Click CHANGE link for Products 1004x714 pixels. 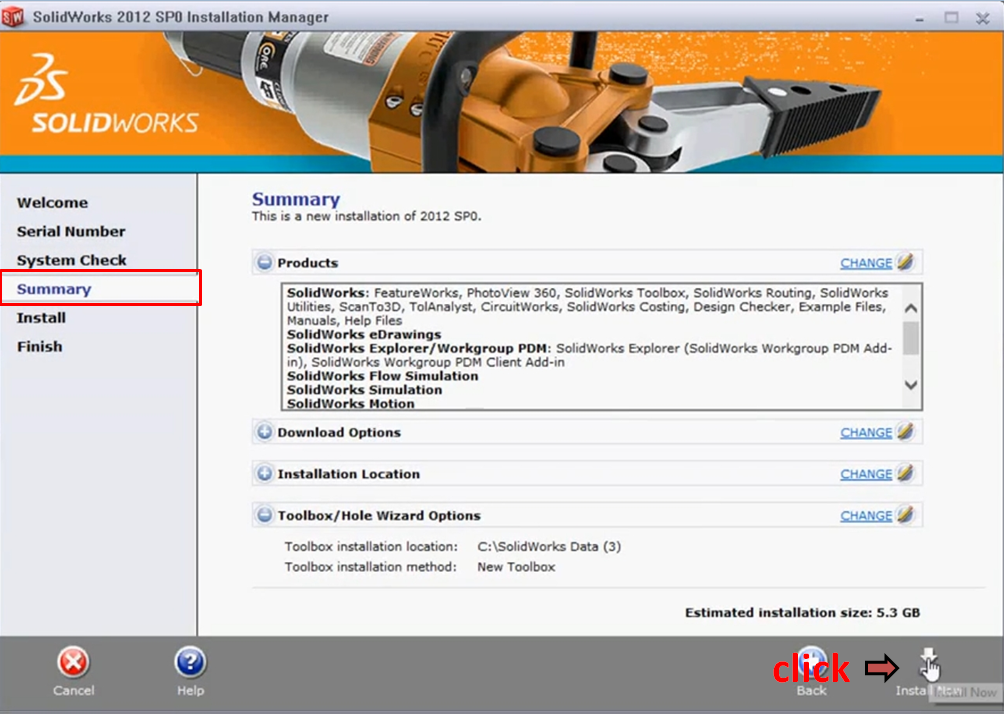click(x=866, y=263)
